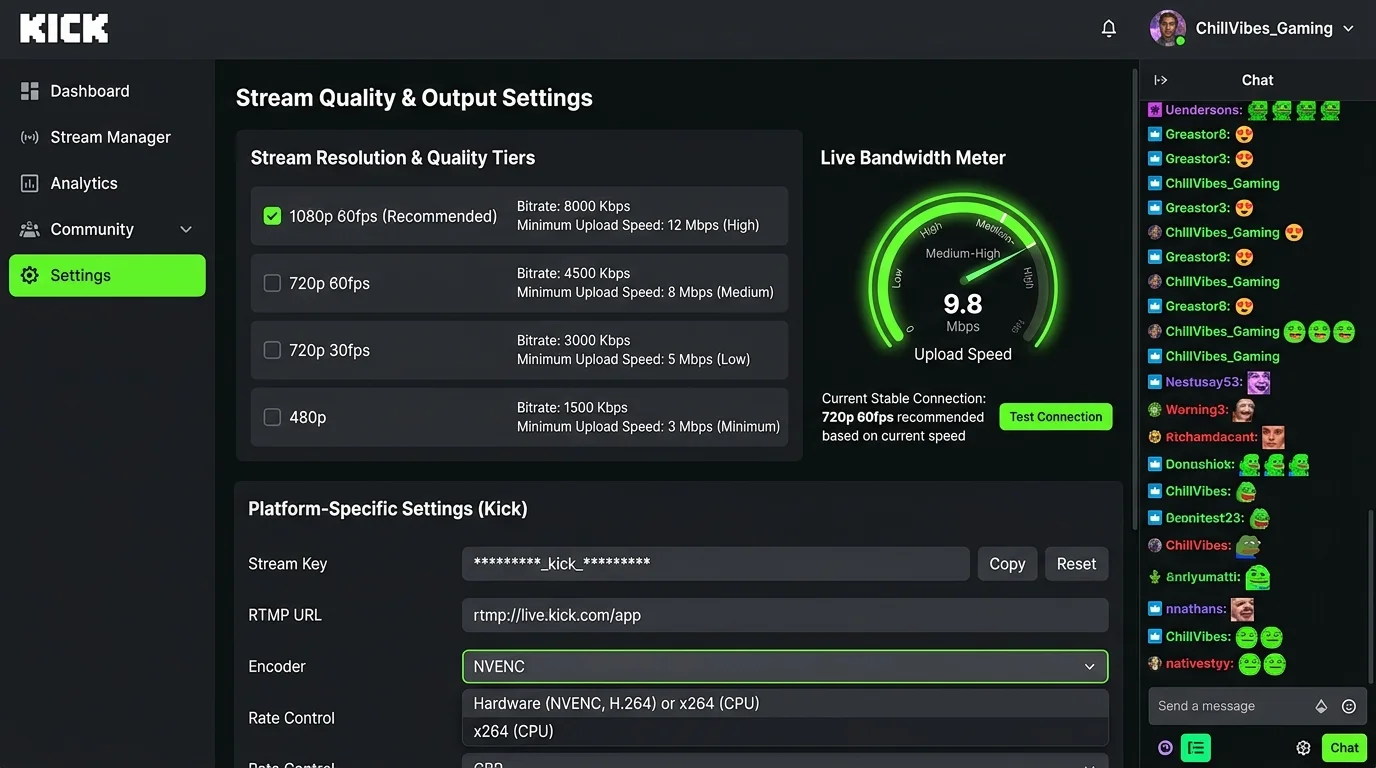This screenshot has height=768, width=1376.
Task: Click the ChillVibes_Gaming profile avatar in the header
Action: pos(1167,28)
